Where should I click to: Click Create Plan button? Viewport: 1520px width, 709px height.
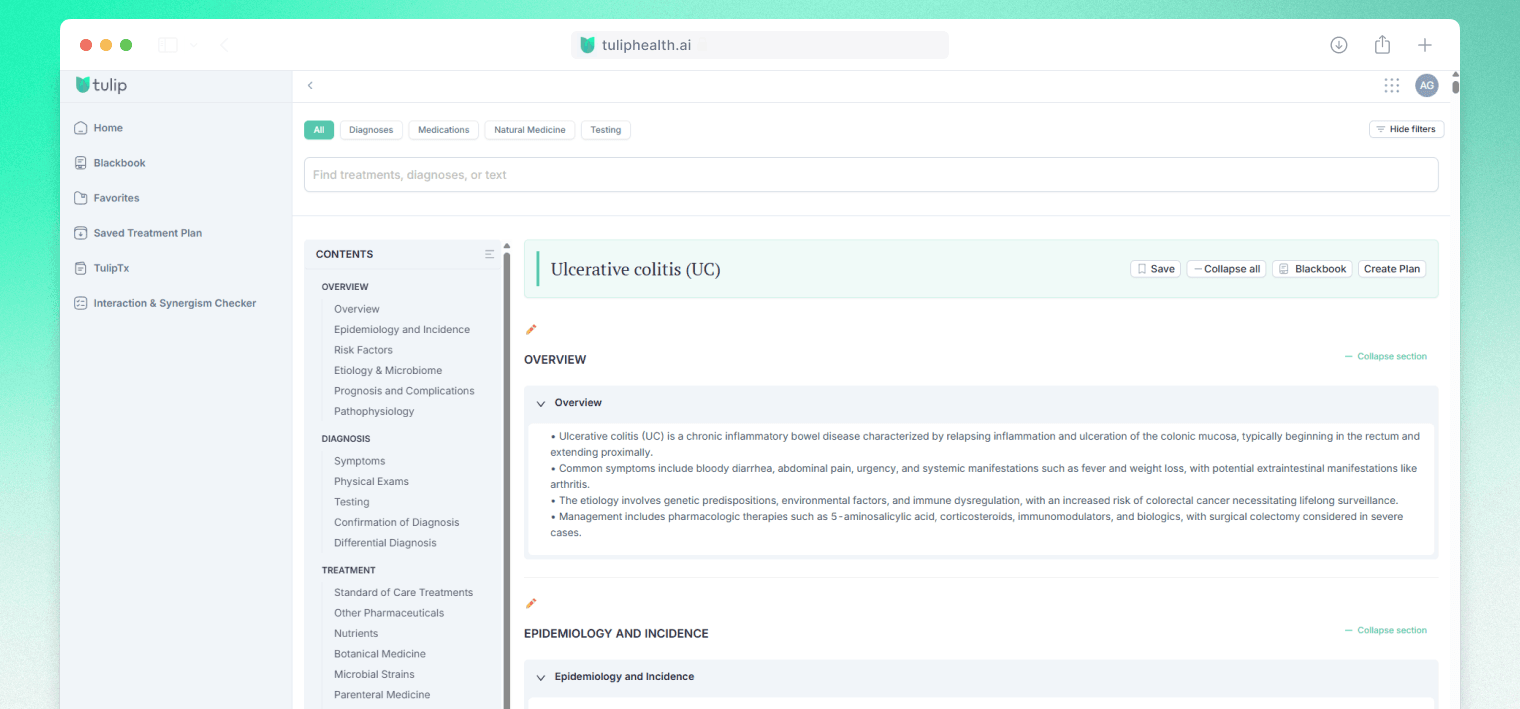[x=1392, y=269]
